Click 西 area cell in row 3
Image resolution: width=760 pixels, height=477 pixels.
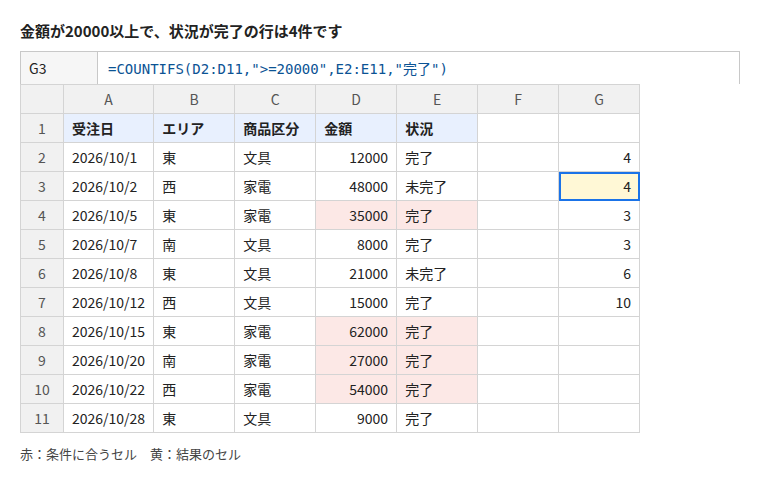[x=194, y=187]
